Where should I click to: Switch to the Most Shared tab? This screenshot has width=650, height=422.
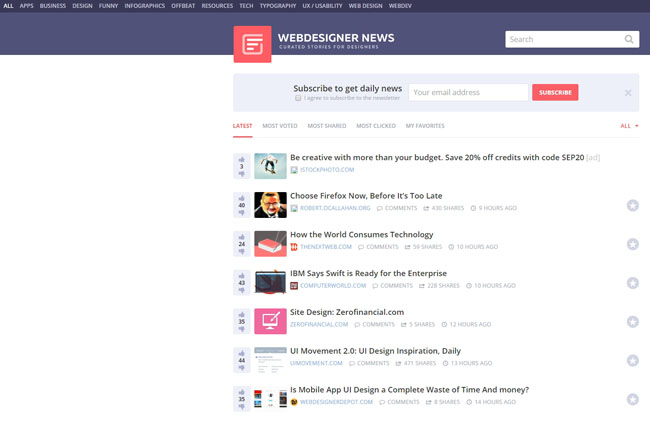point(327,126)
